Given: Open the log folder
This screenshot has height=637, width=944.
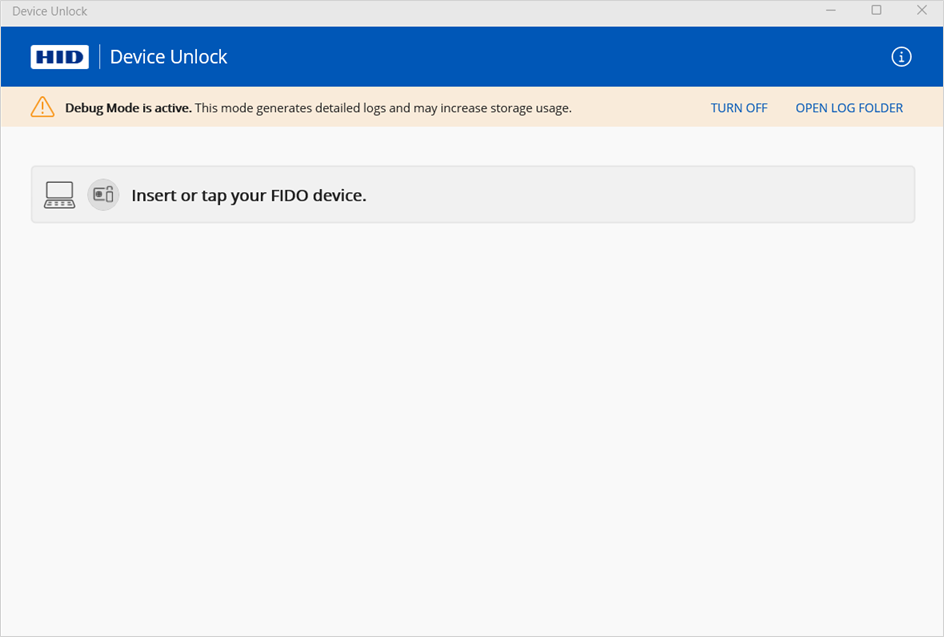Looking at the screenshot, I should (x=849, y=108).
